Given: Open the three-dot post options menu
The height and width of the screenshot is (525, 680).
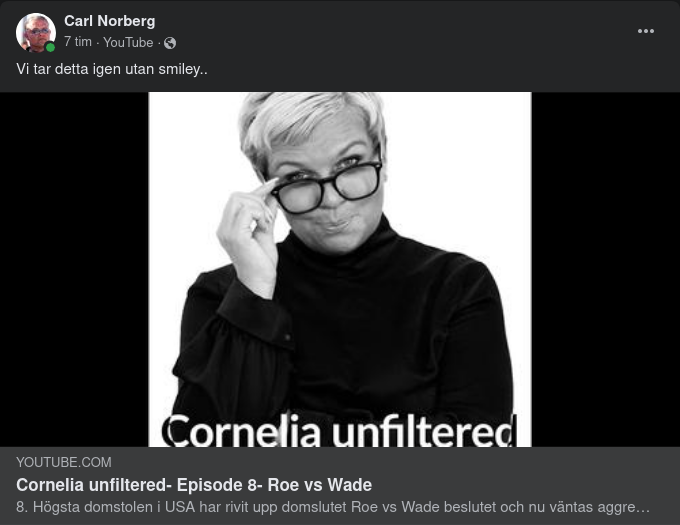Looking at the screenshot, I should point(646,31).
